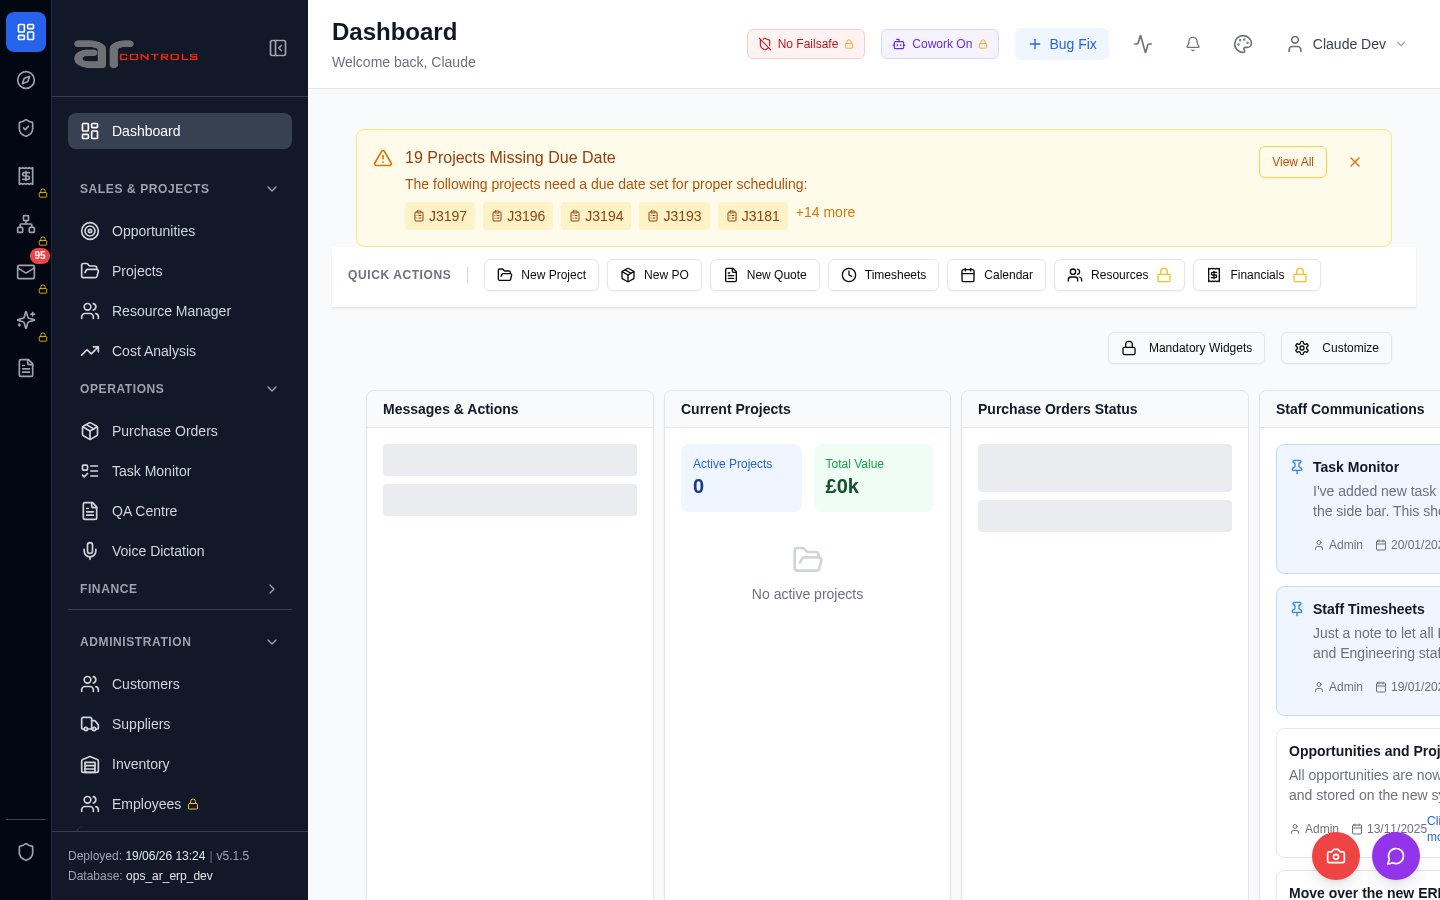The height and width of the screenshot is (900, 1440).
Task: Collapse the Operations section
Action: pyautogui.click(x=180, y=389)
